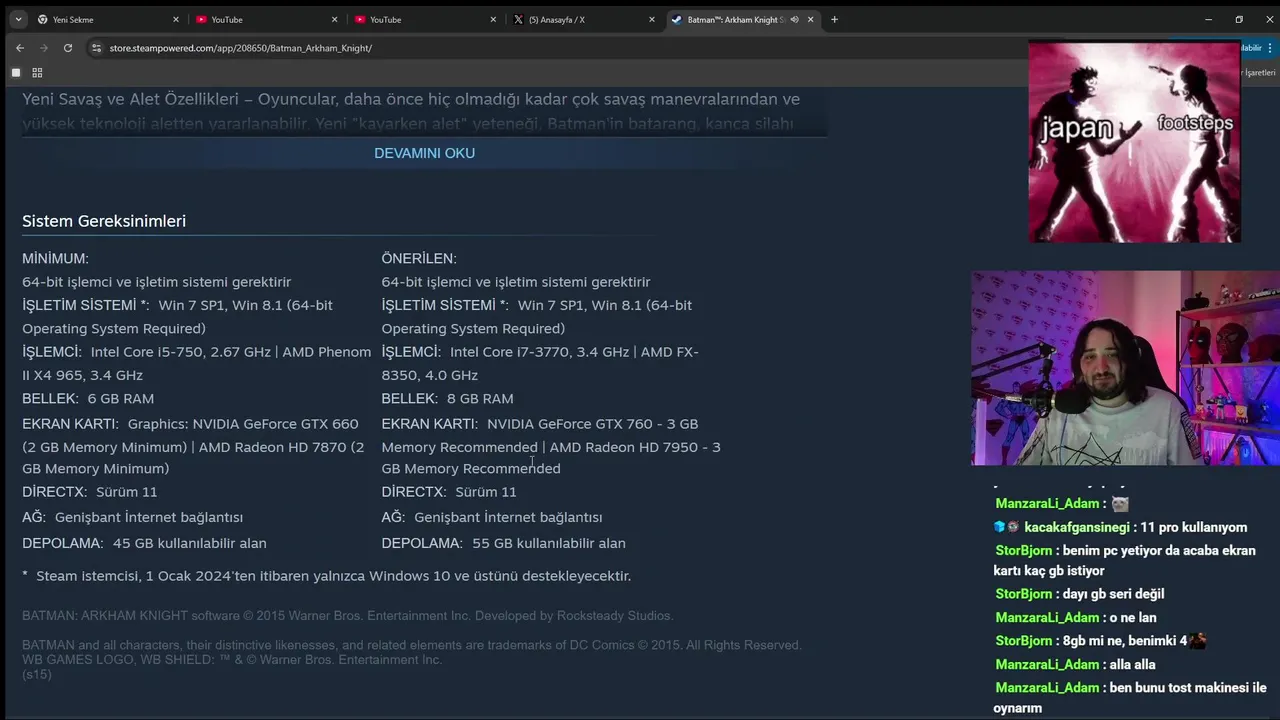
Task: View site information for store.steampowered.com
Action: click(97, 48)
